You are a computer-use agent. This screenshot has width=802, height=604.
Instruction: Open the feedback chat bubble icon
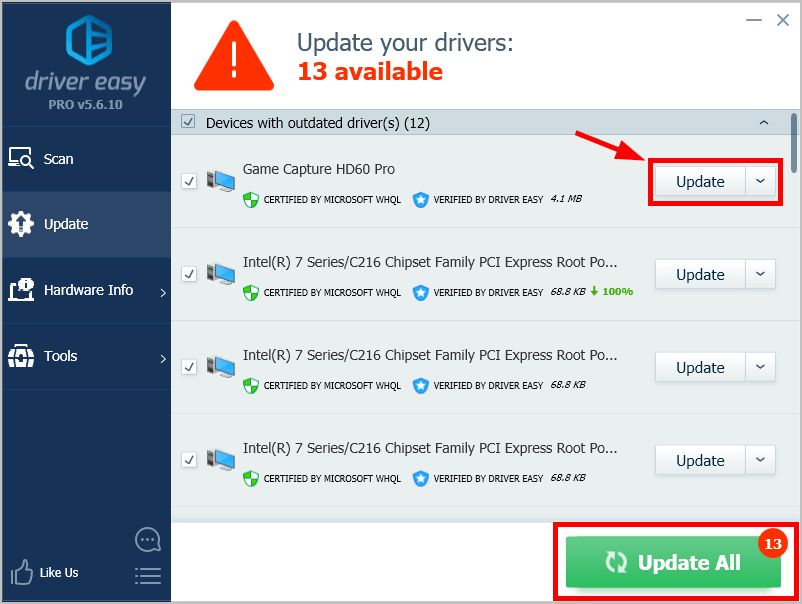pyautogui.click(x=148, y=540)
